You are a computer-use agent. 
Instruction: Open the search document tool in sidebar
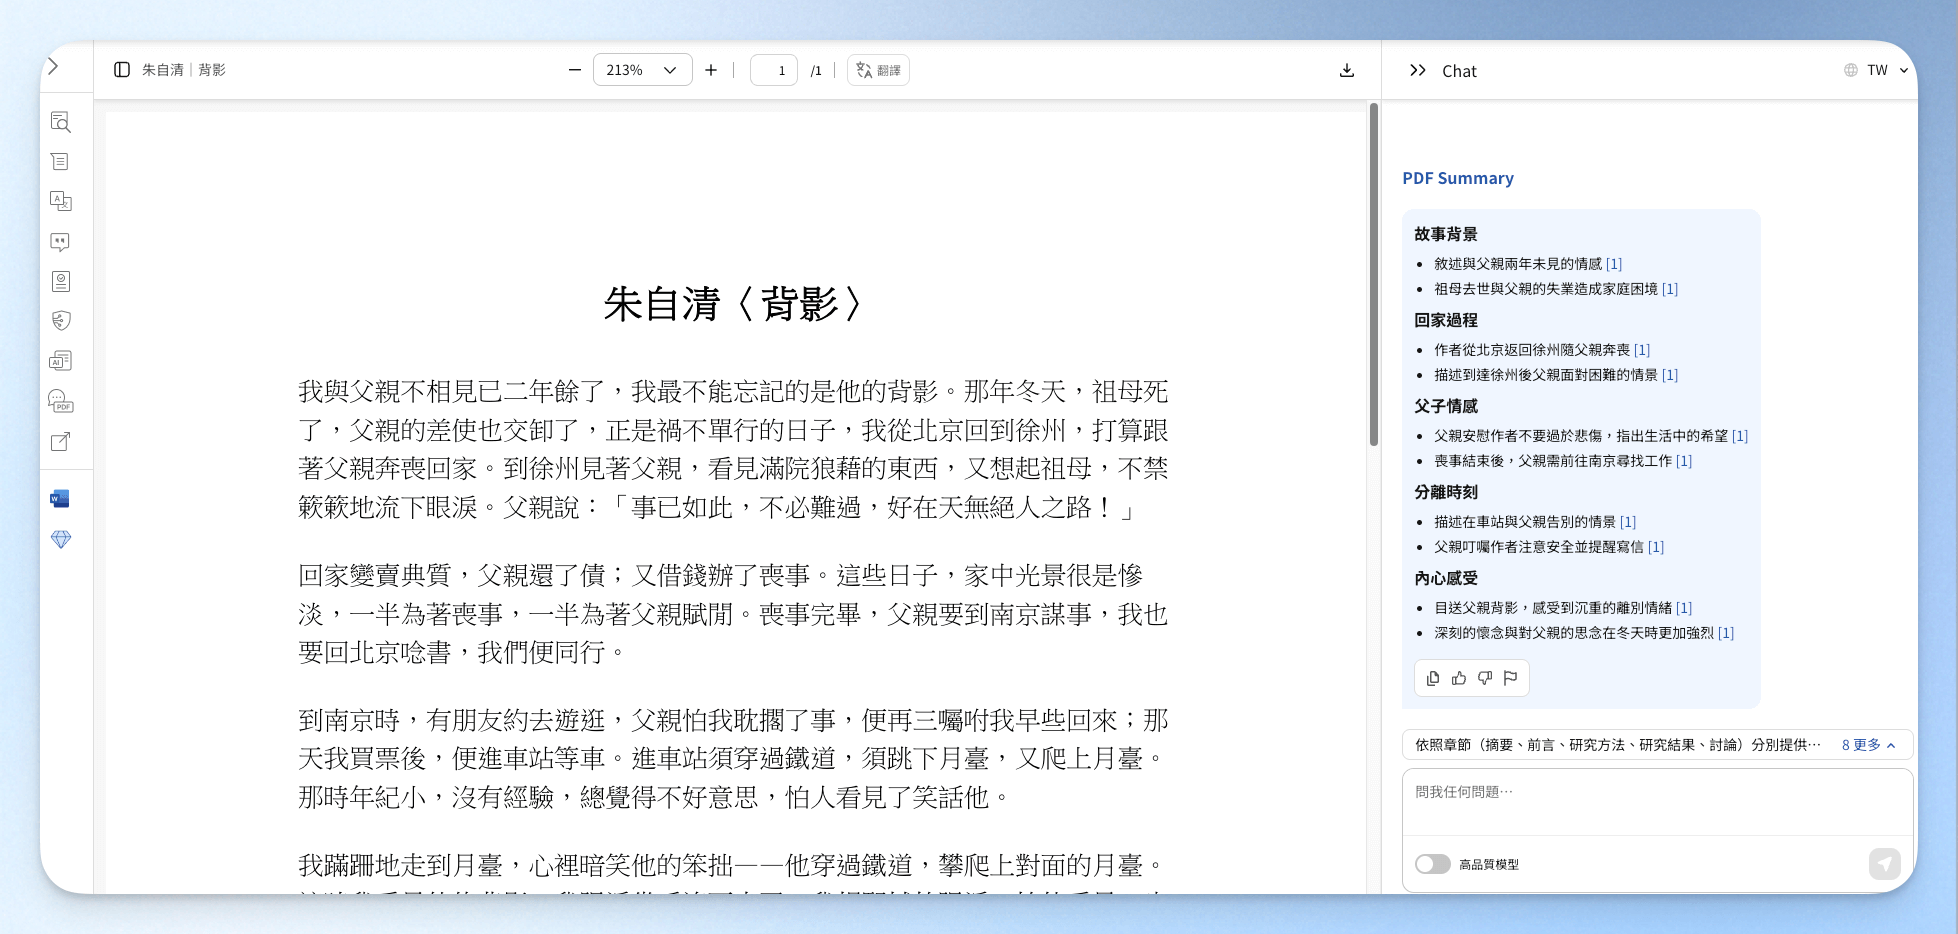(x=61, y=122)
